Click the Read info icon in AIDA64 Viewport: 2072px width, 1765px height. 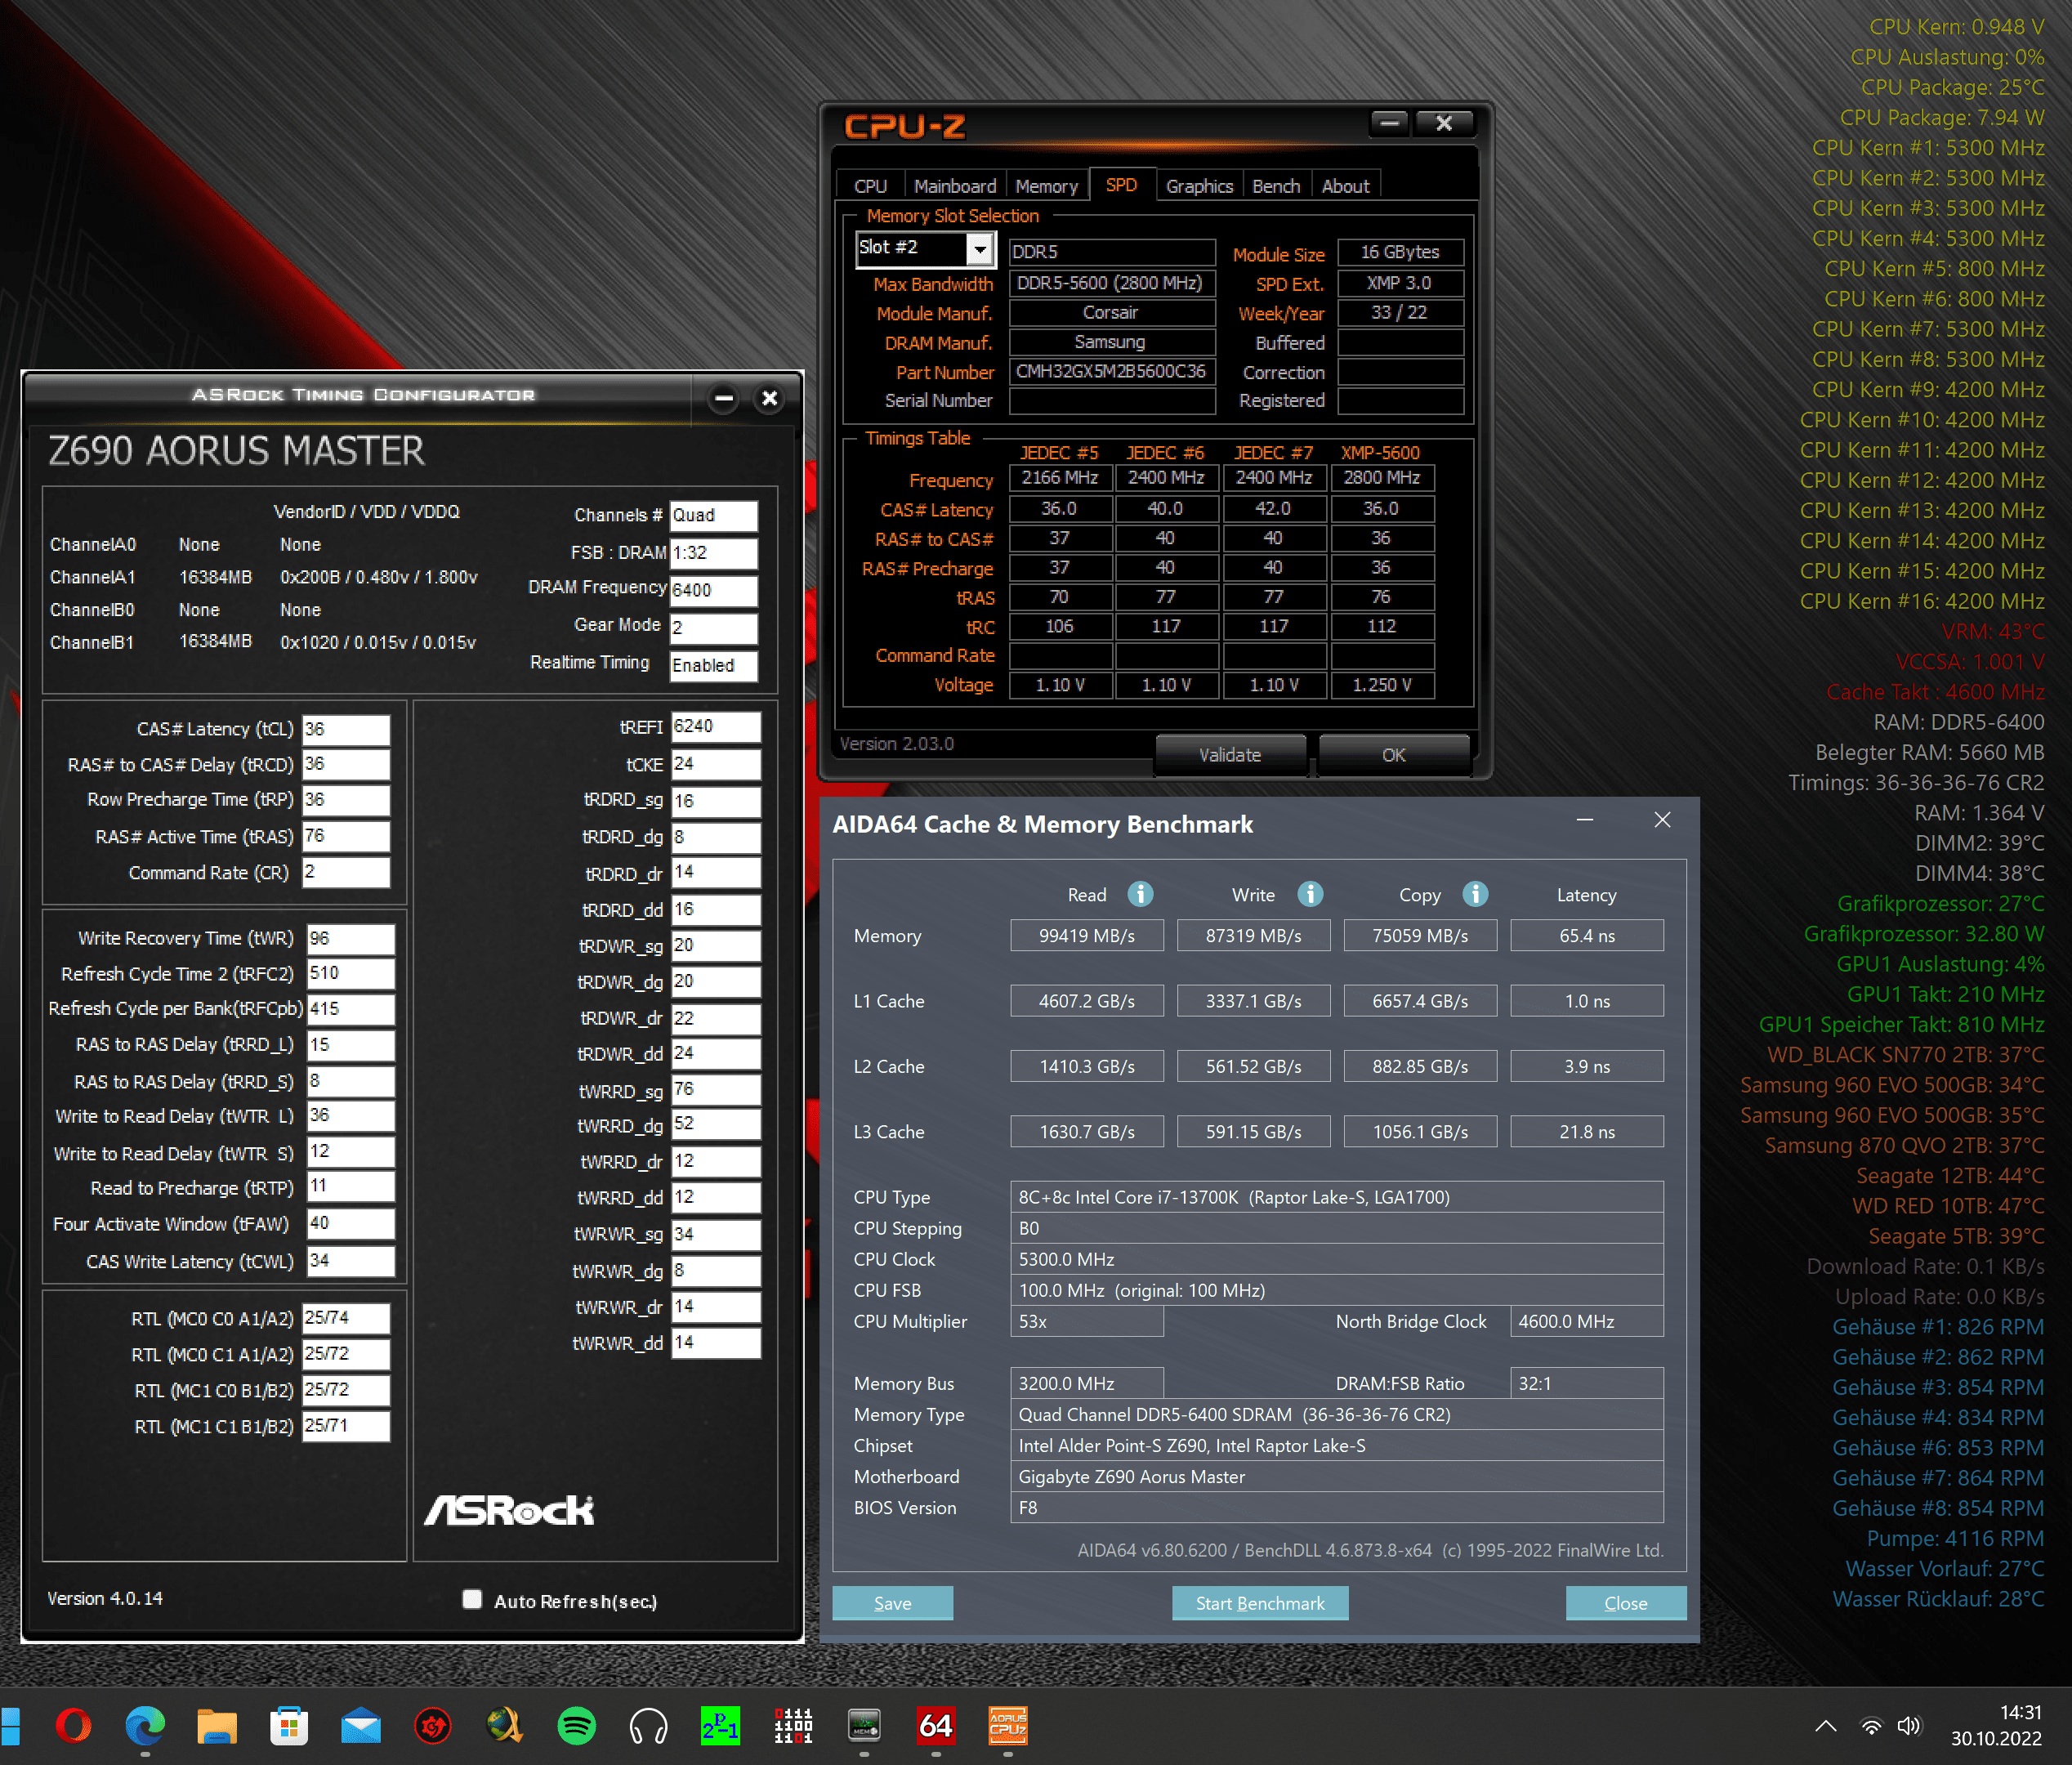tap(1140, 894)
